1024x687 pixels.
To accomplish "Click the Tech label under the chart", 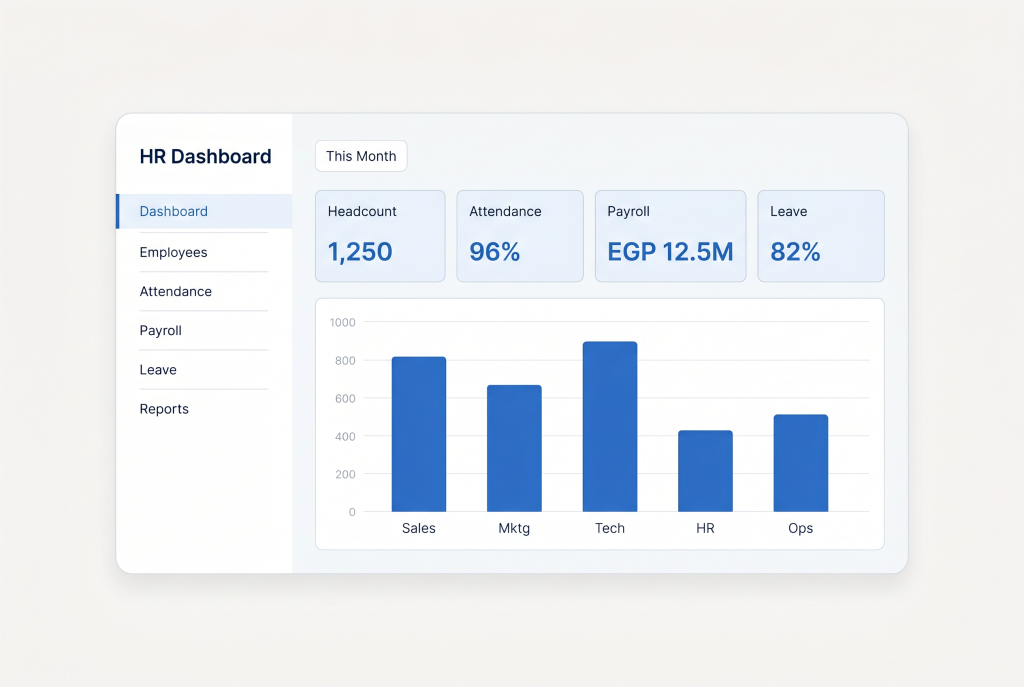I will (x=610, y=528).
